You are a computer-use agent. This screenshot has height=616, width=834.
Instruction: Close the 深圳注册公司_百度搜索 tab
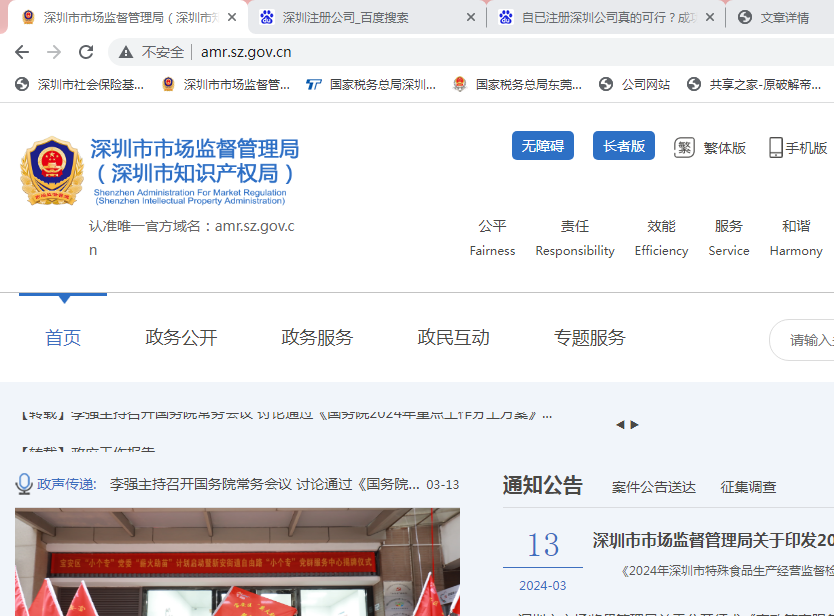pos(471,18)
